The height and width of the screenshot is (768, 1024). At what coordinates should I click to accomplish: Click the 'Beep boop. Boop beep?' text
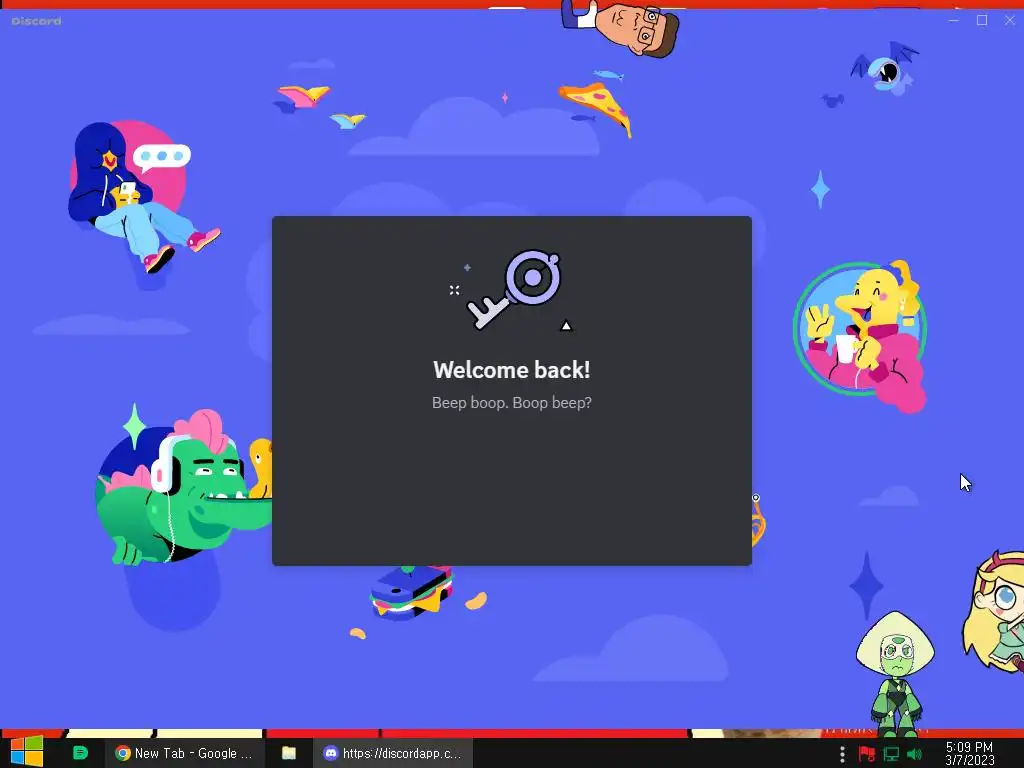[512, 402]
